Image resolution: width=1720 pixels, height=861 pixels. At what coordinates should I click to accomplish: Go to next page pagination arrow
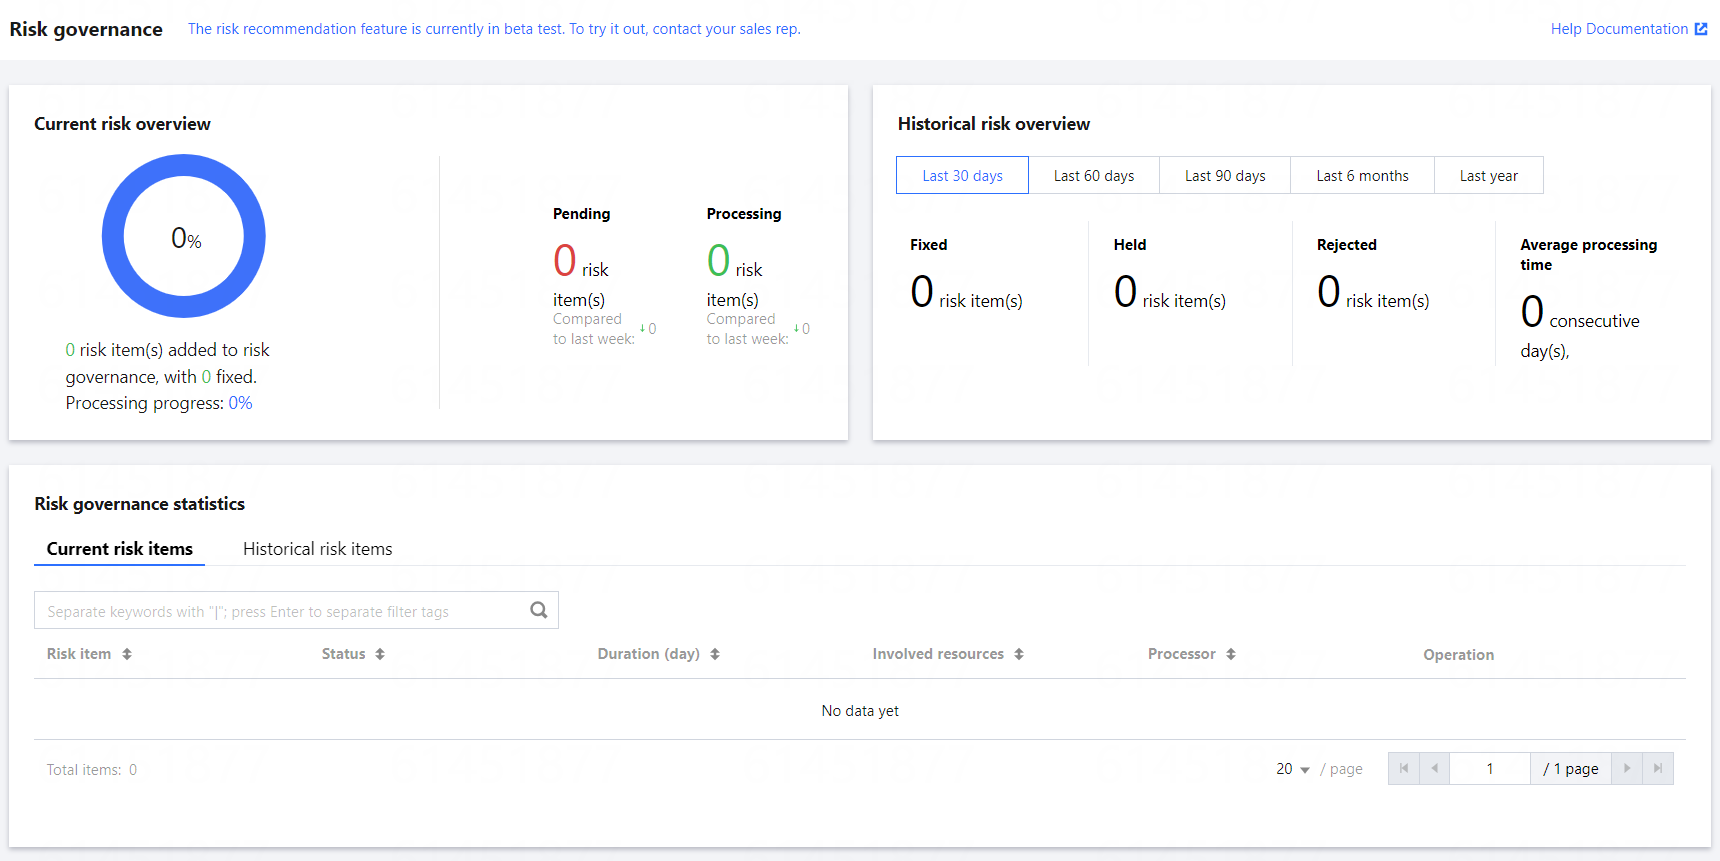(x=1627, y=768)
